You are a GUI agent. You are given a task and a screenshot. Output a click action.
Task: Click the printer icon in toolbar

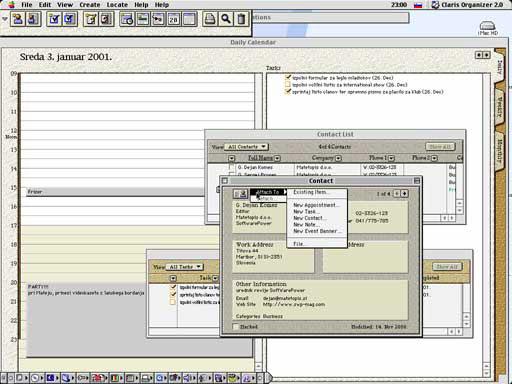[210, 19]
